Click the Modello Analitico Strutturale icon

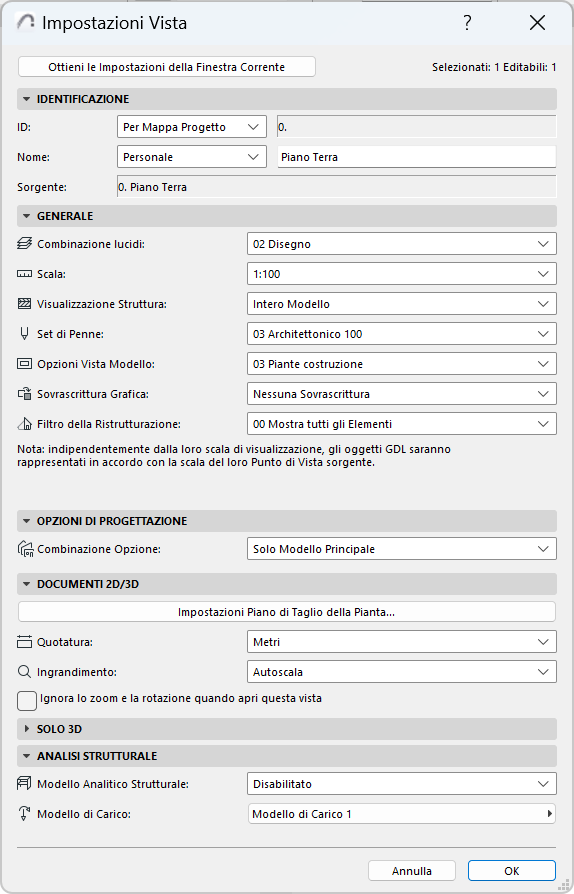(25, 784)
